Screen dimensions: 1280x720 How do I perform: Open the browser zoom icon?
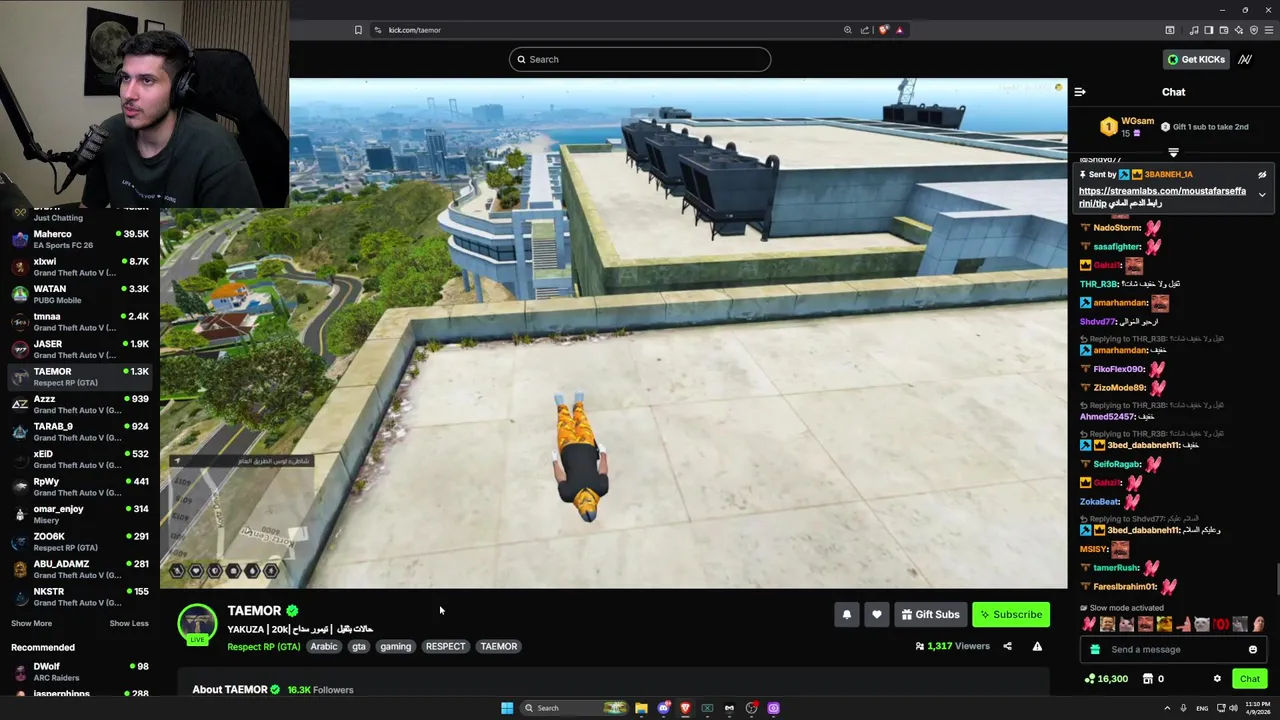pos(848,30)
